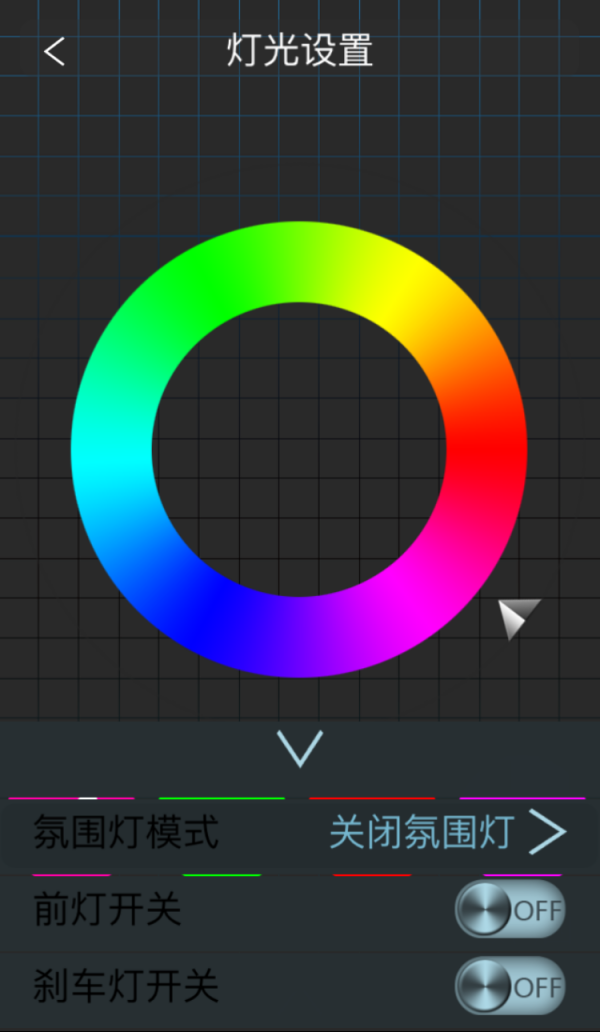Image resolution: width=600 pixels, height=1032 pixels.
Task: Tap the back arrow icon
Action: 55,51
